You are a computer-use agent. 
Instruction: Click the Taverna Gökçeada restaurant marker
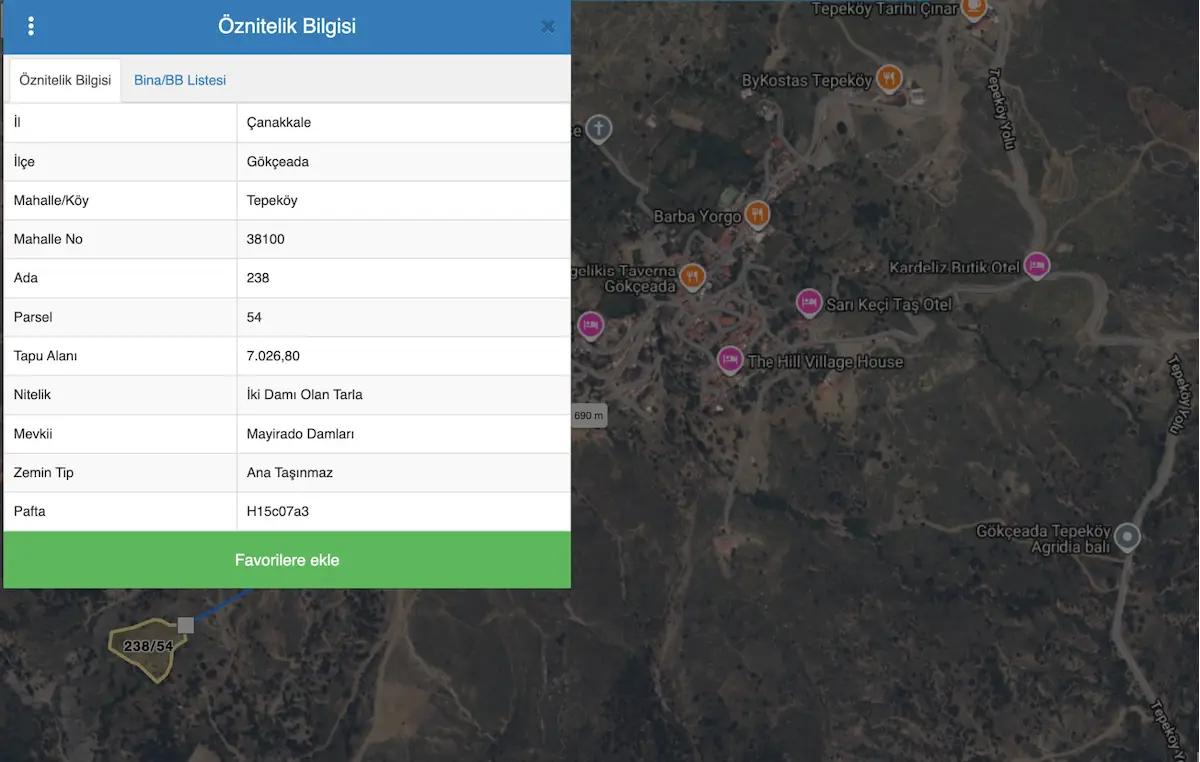(x=692, y=277)
